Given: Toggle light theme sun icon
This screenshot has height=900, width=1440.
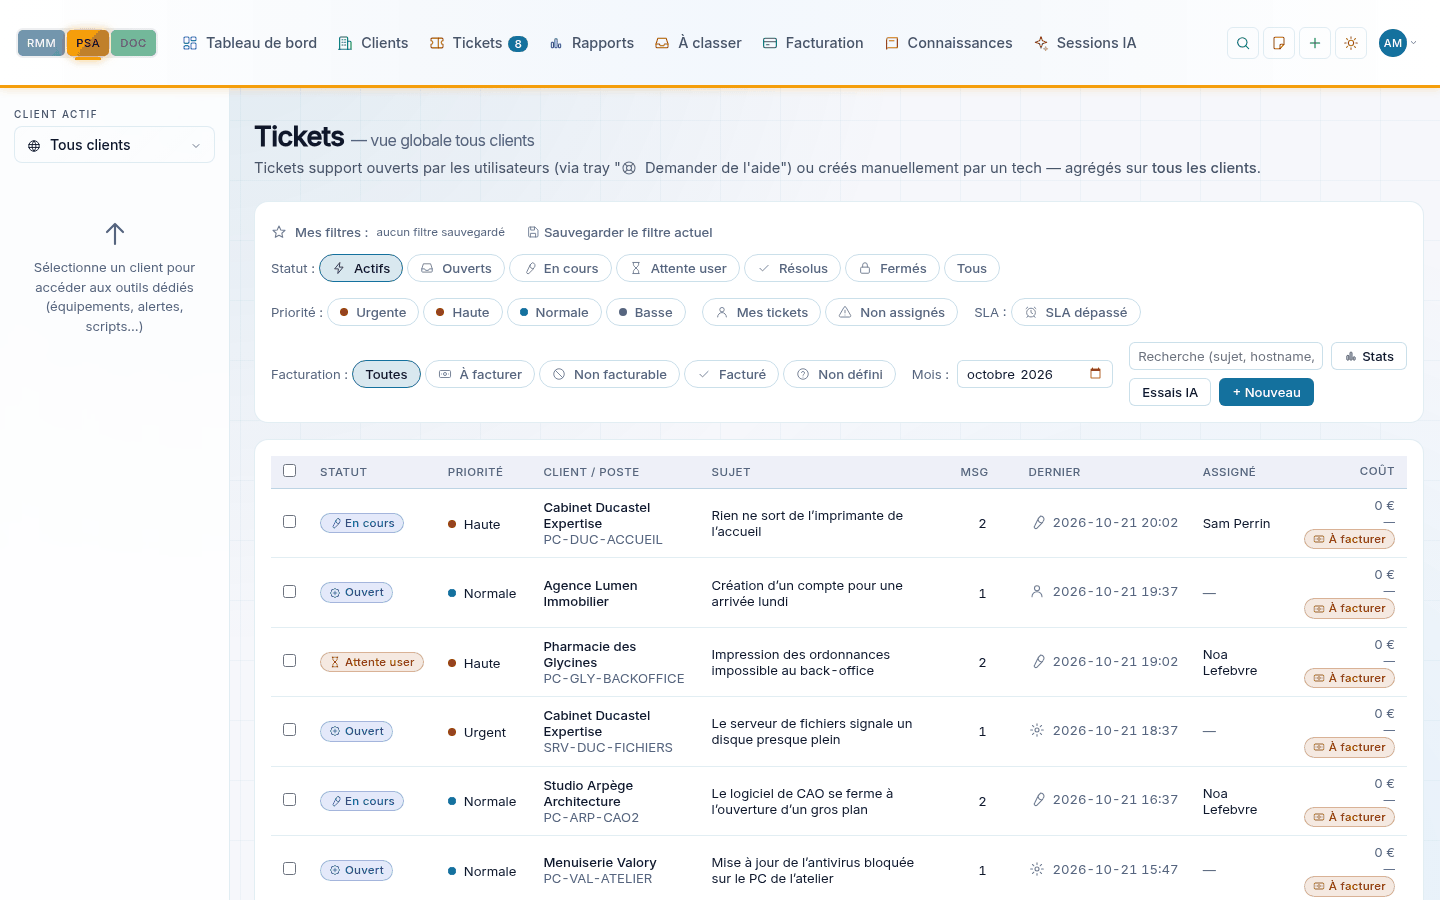Looking at the screenshot, I should (x=1351, y=43).
